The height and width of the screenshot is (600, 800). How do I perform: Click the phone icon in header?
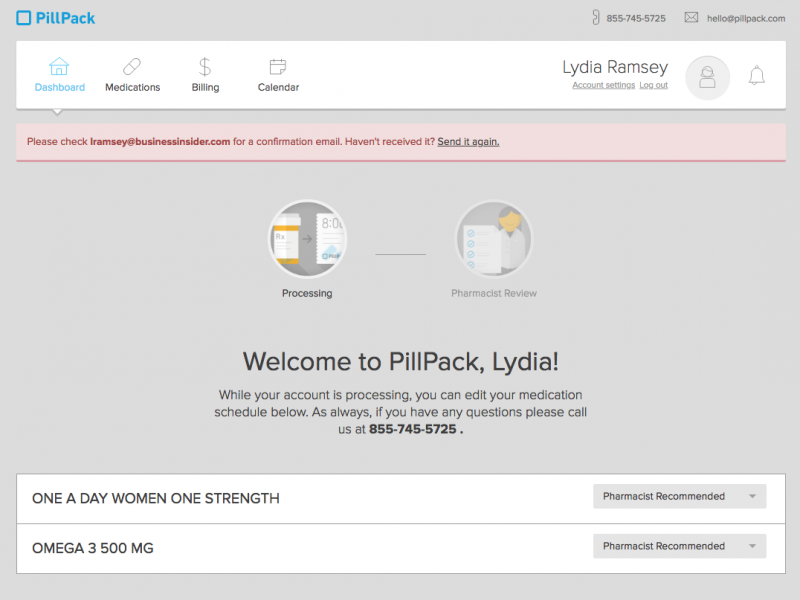pos(596,18)
